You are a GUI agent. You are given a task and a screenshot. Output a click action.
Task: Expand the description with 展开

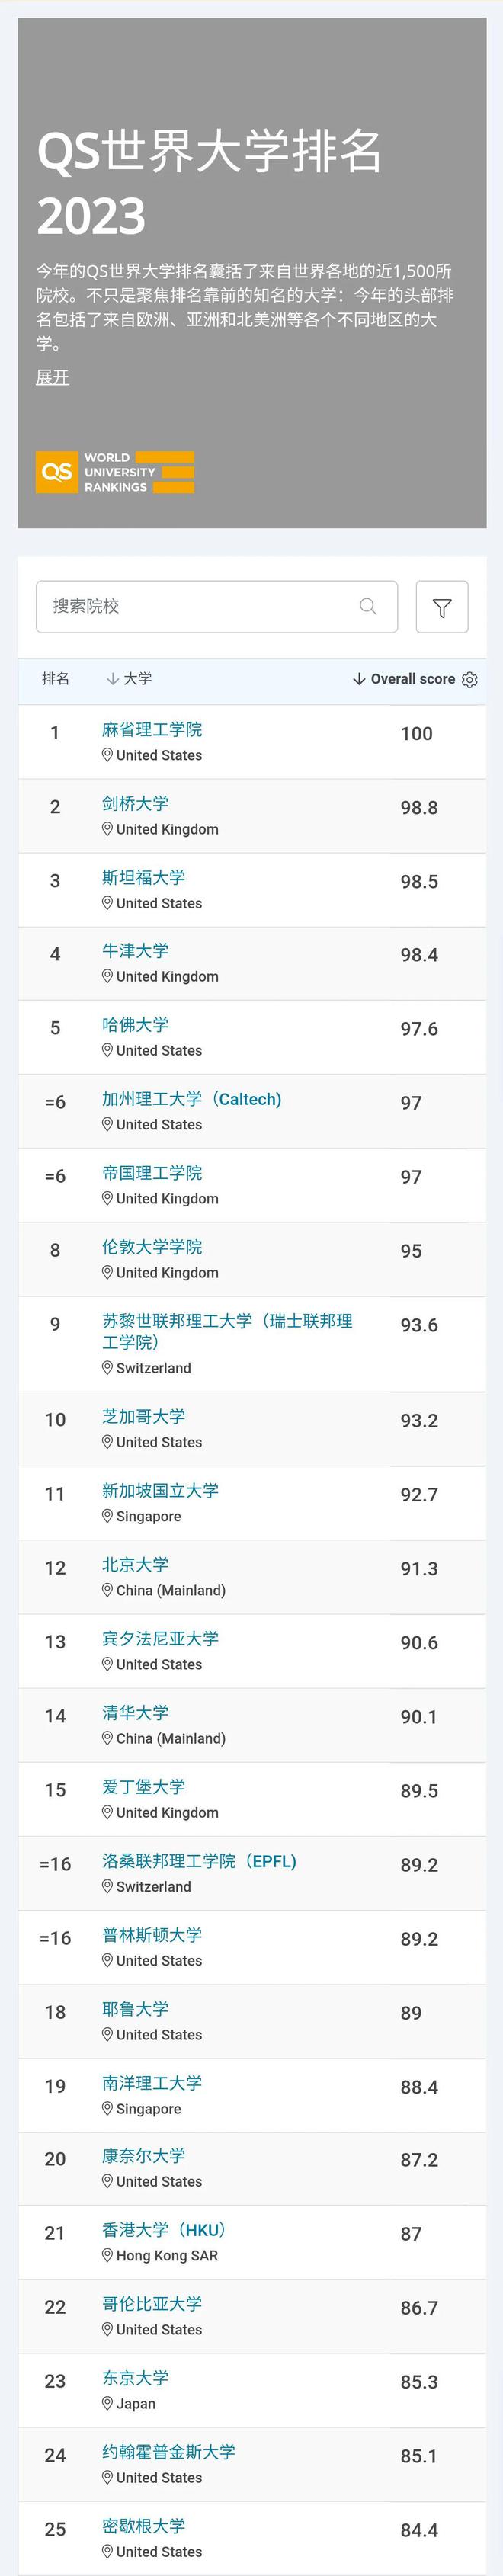pyautogui.click(x=52, y=377)
